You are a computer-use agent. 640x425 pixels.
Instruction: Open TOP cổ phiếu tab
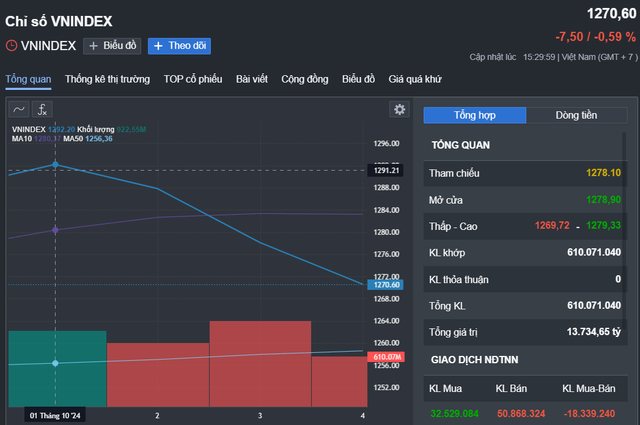coord(192,79)
